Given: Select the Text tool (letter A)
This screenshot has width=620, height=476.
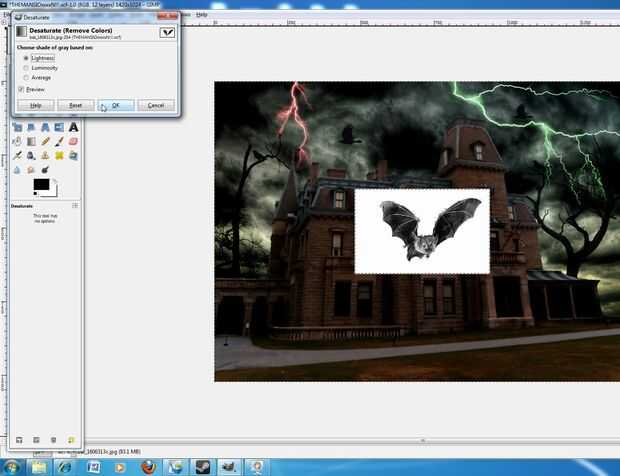Looking at the screenshot, I should (73, 127).
